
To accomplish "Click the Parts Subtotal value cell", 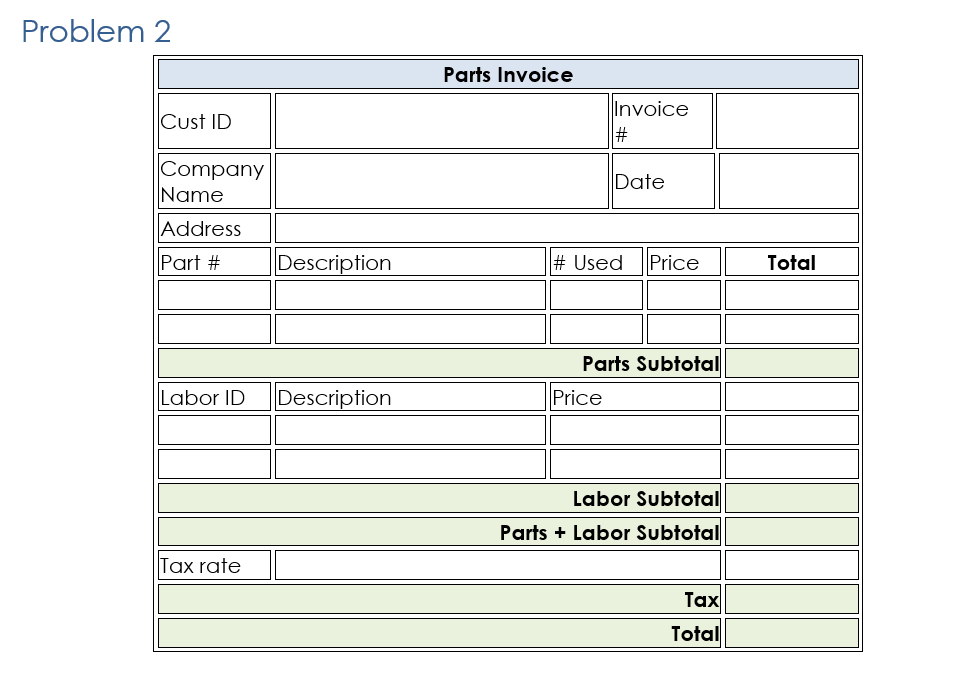I will [791, 362].
